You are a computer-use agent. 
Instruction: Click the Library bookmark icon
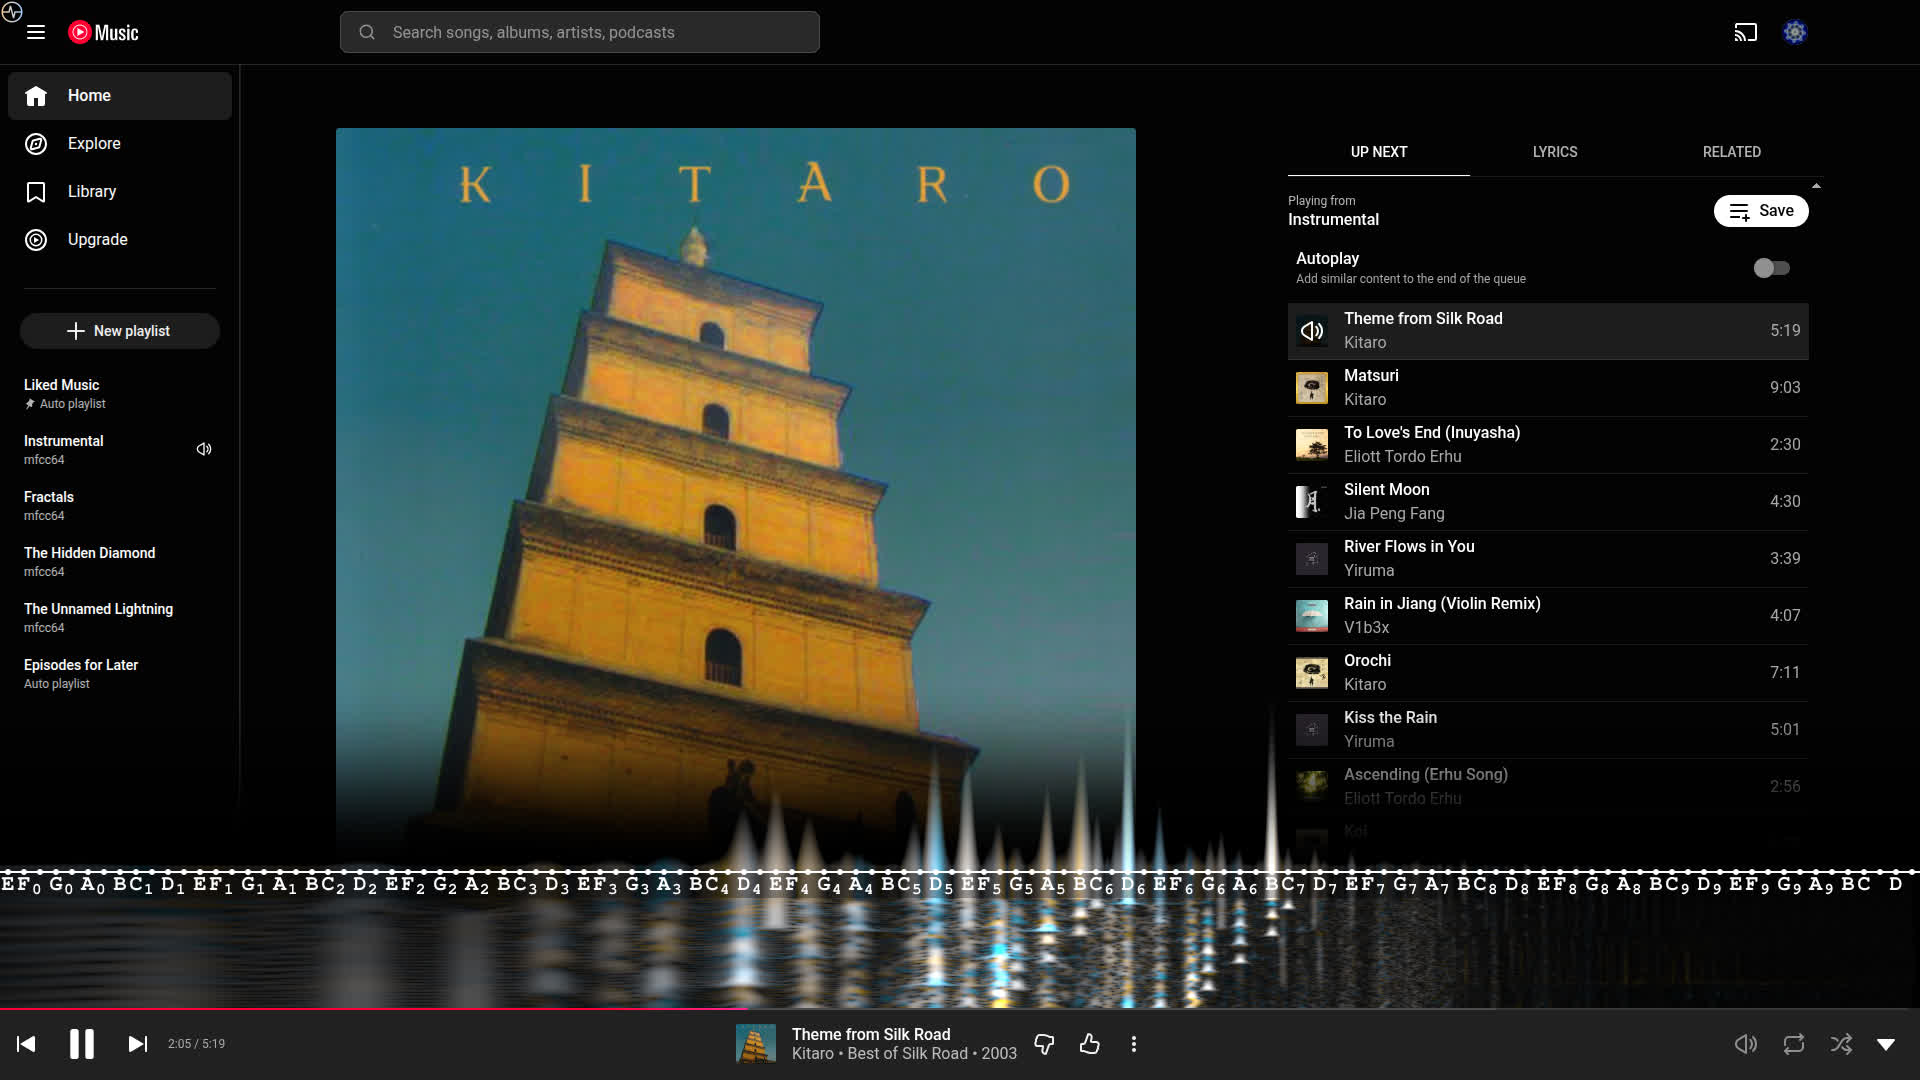pyautogui.click(x=36, y=192)
